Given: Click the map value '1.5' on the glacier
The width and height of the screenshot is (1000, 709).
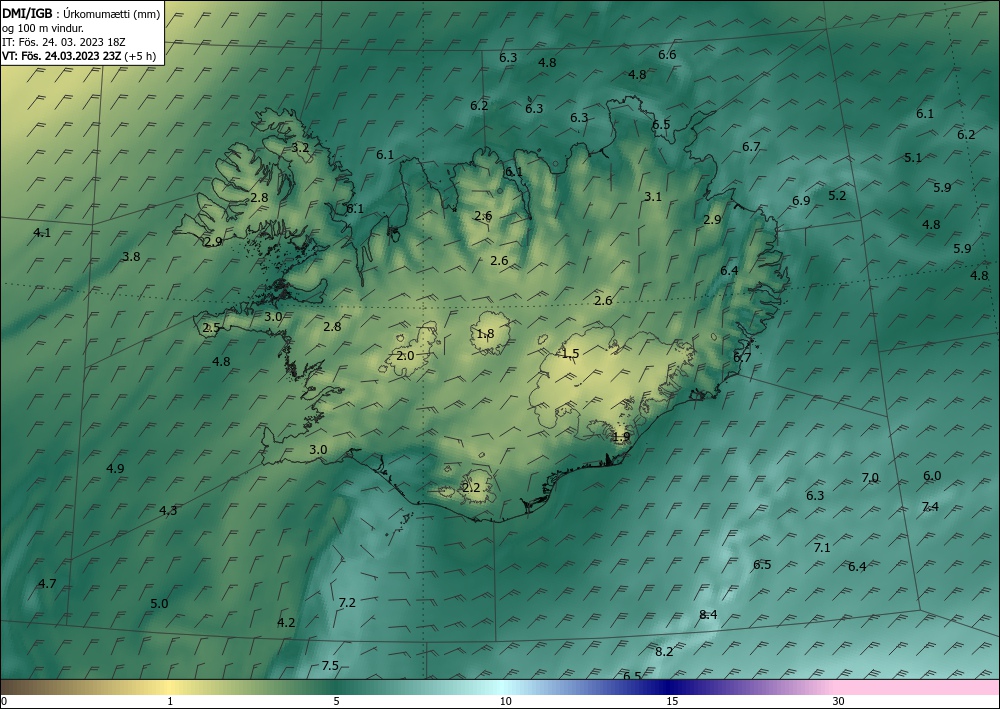Looking at the screenshot, I should 570,353.
